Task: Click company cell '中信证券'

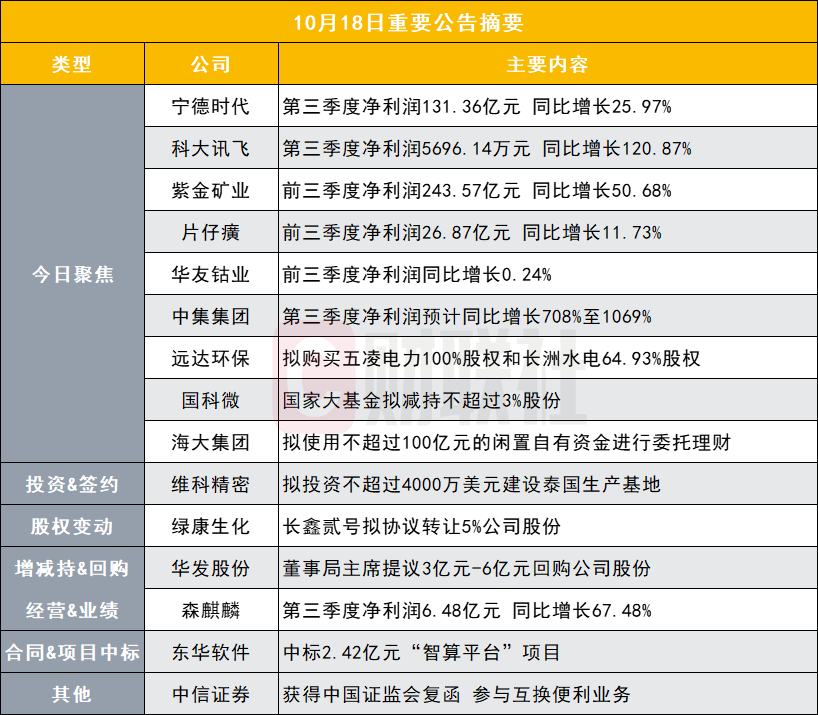Action: [x=211, y=694]
